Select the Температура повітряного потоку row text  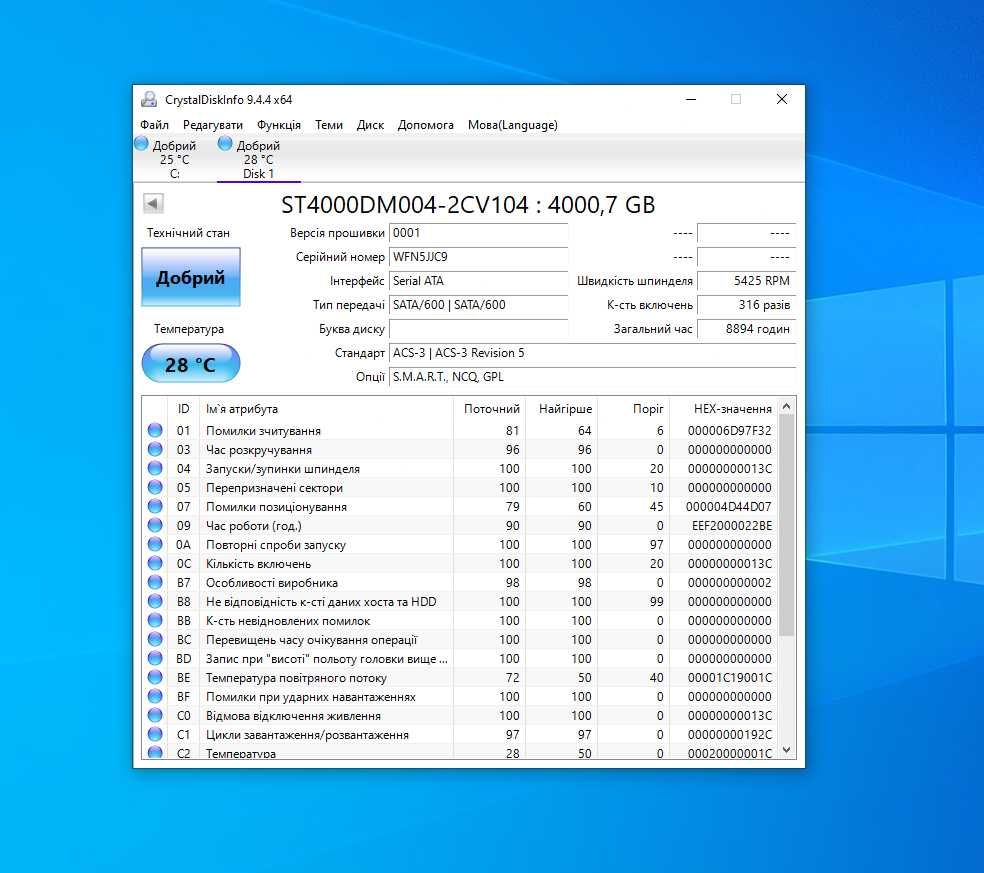coord(296,678)
